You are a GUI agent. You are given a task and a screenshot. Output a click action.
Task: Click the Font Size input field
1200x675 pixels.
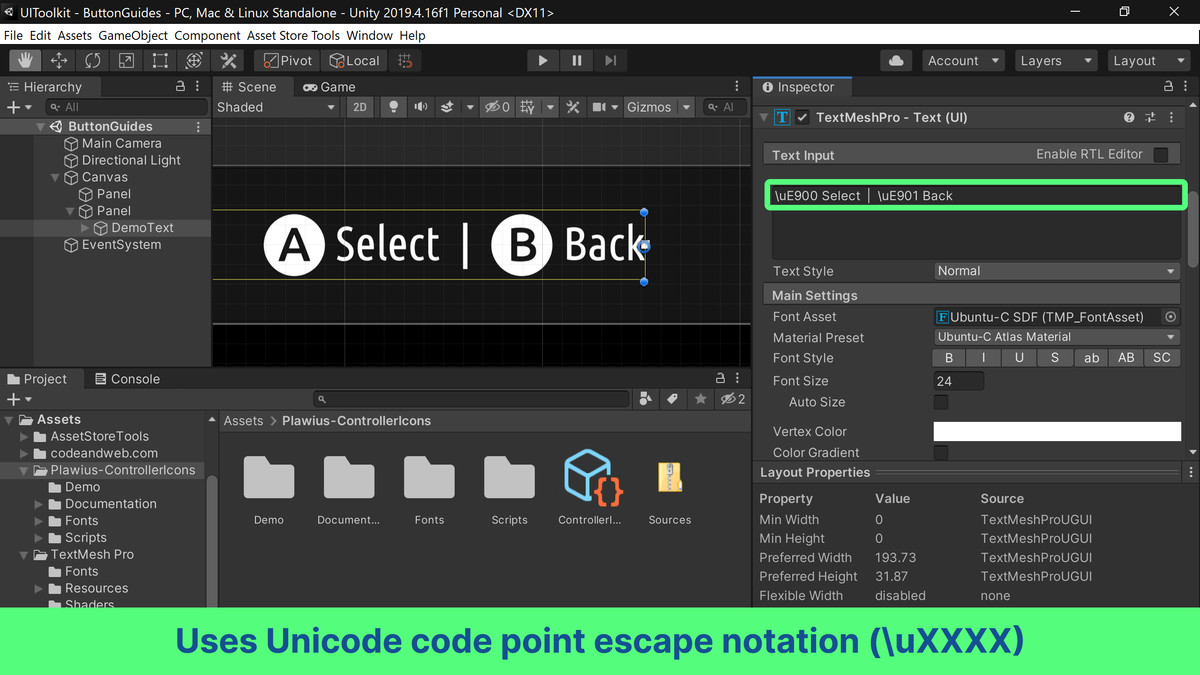958,381
